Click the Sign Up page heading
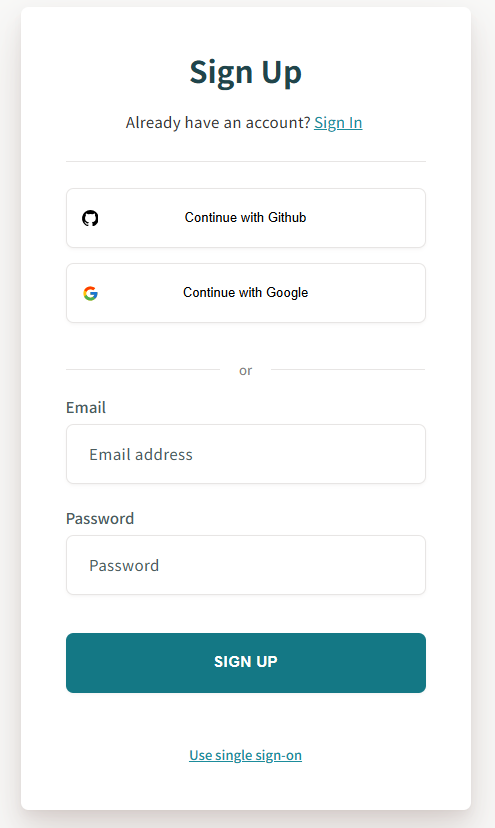Viewport: 495px width, 828px height. click(x=246, y=72)
